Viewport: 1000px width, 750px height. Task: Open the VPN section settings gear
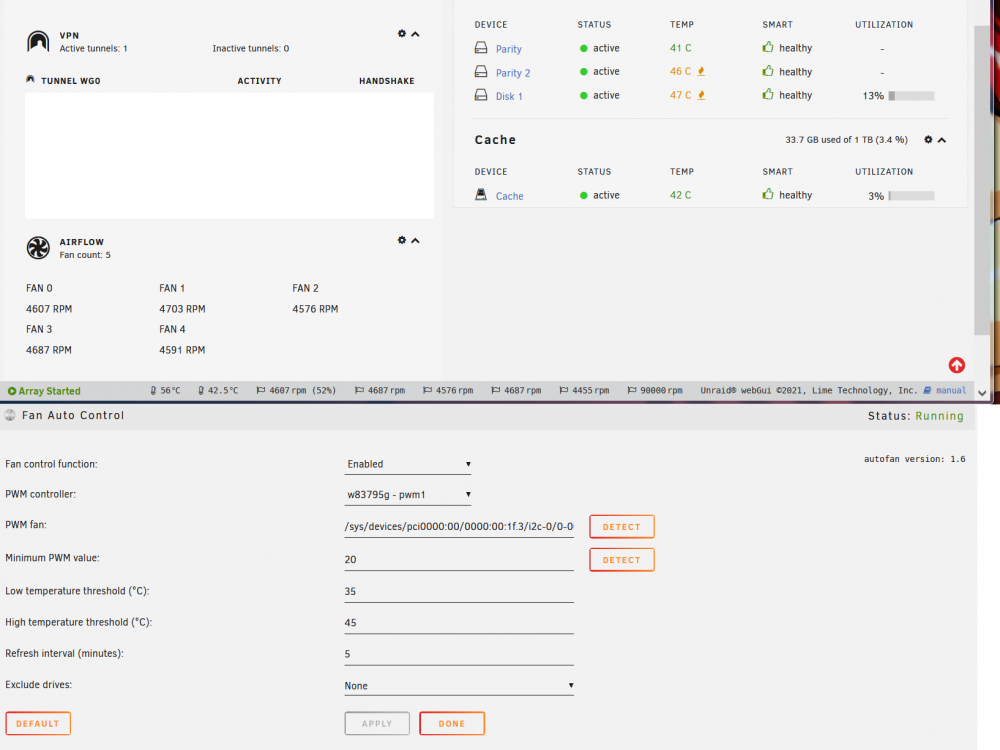point(402,34)
